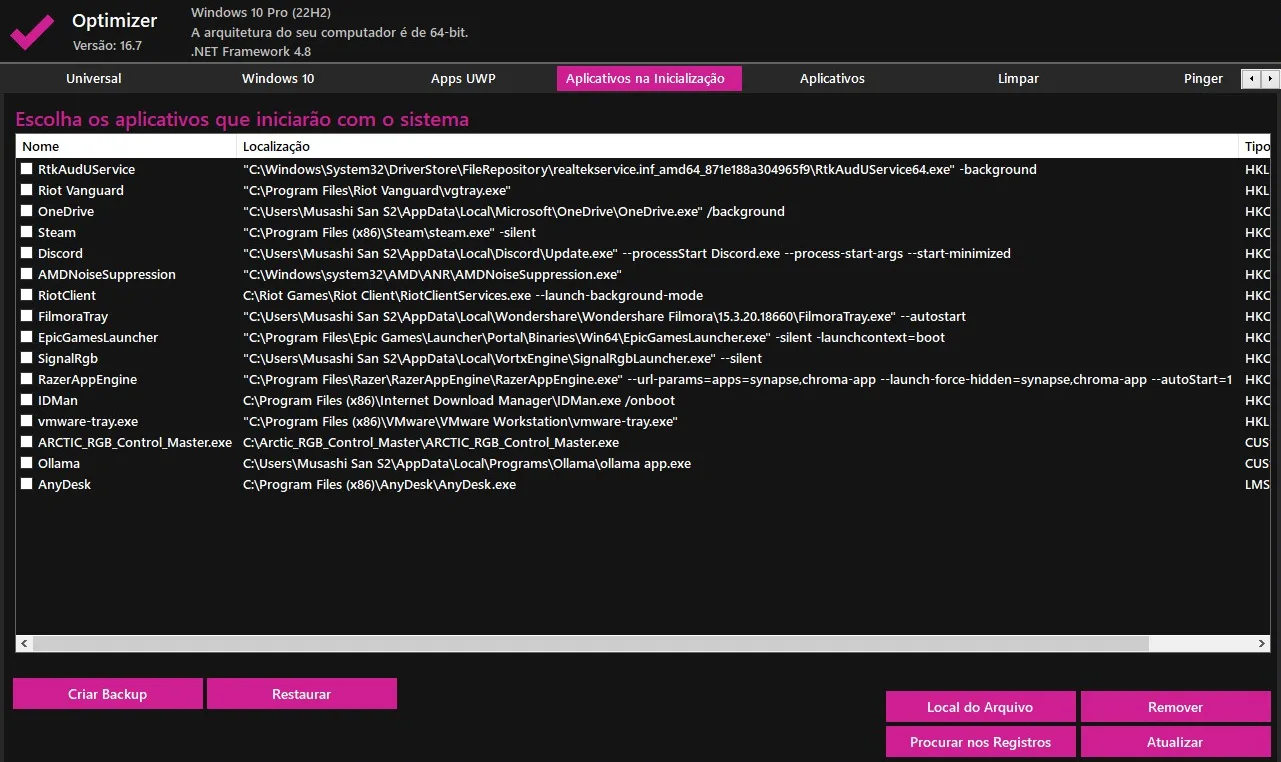Click the ARCTIC_RGB_Control_Master.exe location path
This screenshot has width=1281, height=762.
[431, 443]
